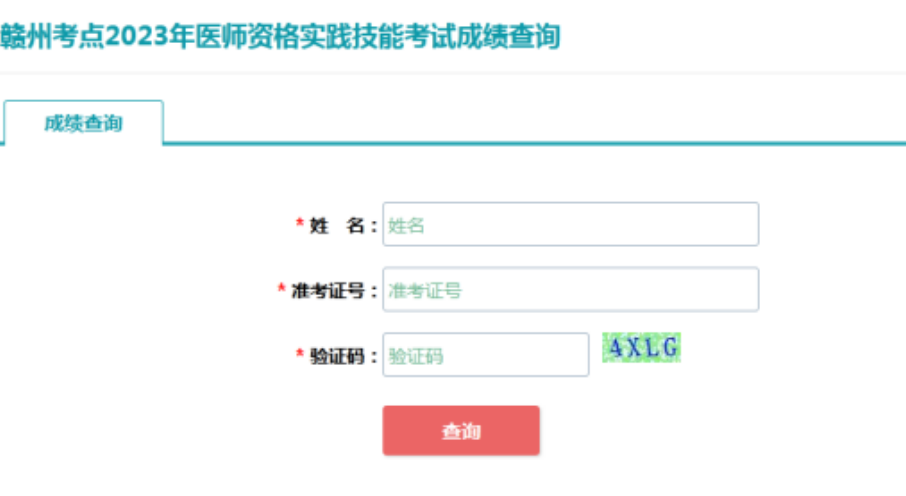Click the digit 4 in the captcha
The image size is (906, 496).
click(x=615, y=347)
